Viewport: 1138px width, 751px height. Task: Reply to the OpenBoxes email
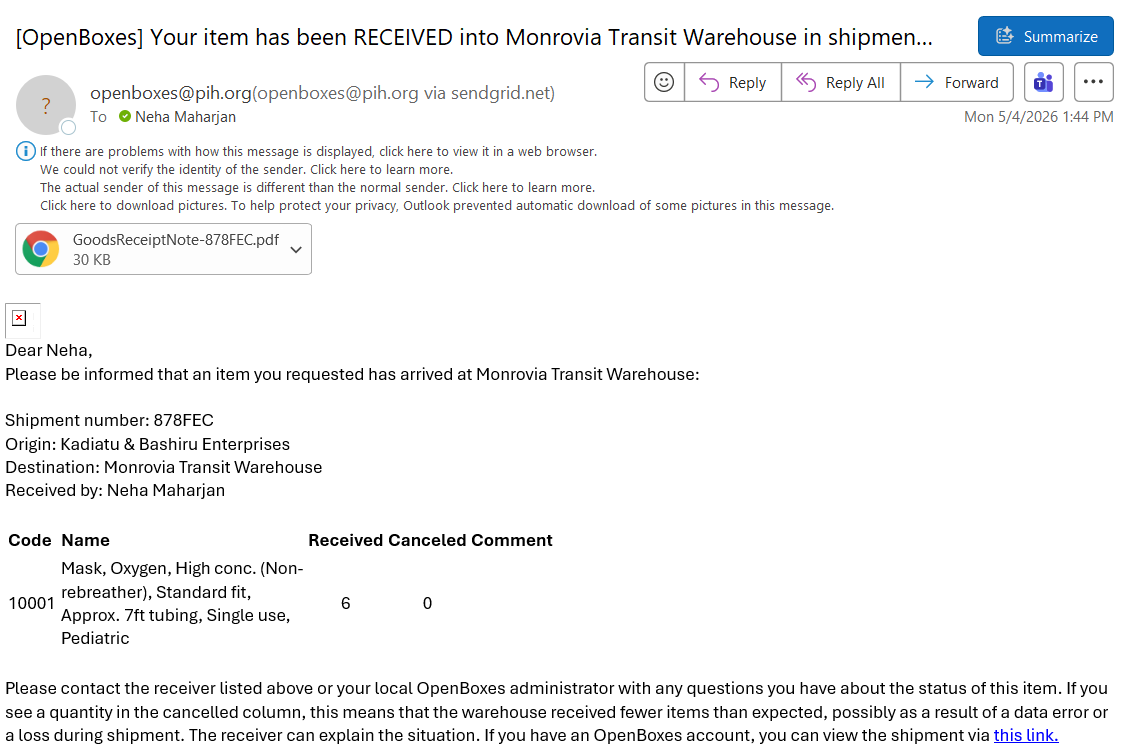point(733,83)
